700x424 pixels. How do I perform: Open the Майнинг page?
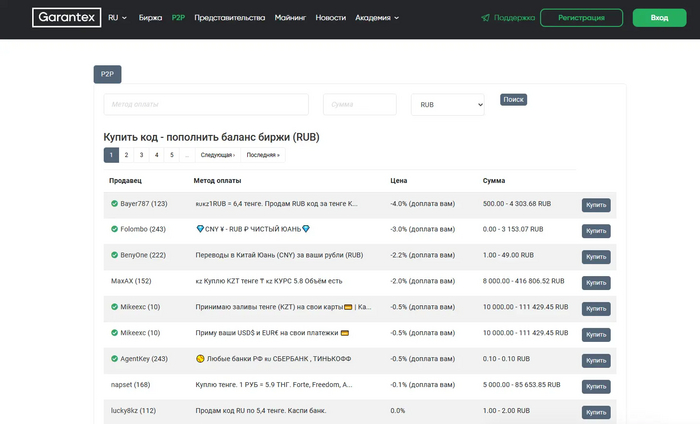290,18
